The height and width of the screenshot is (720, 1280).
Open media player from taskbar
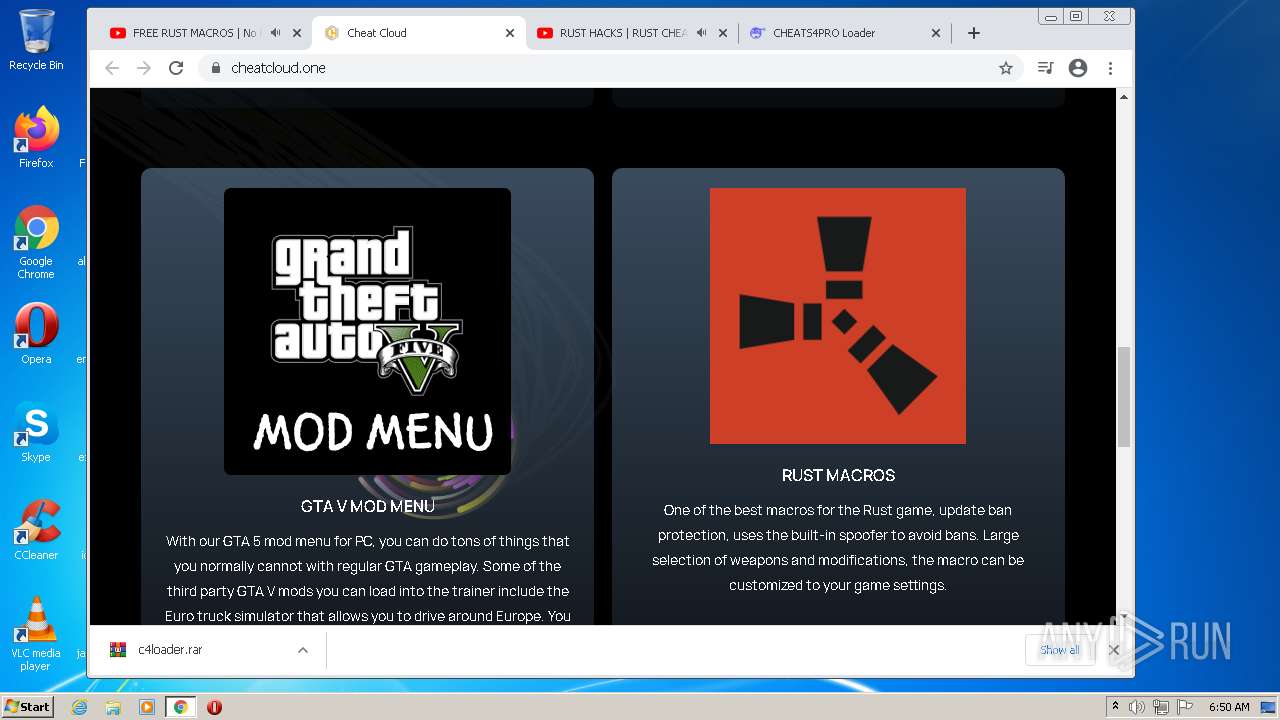[147, 707]
